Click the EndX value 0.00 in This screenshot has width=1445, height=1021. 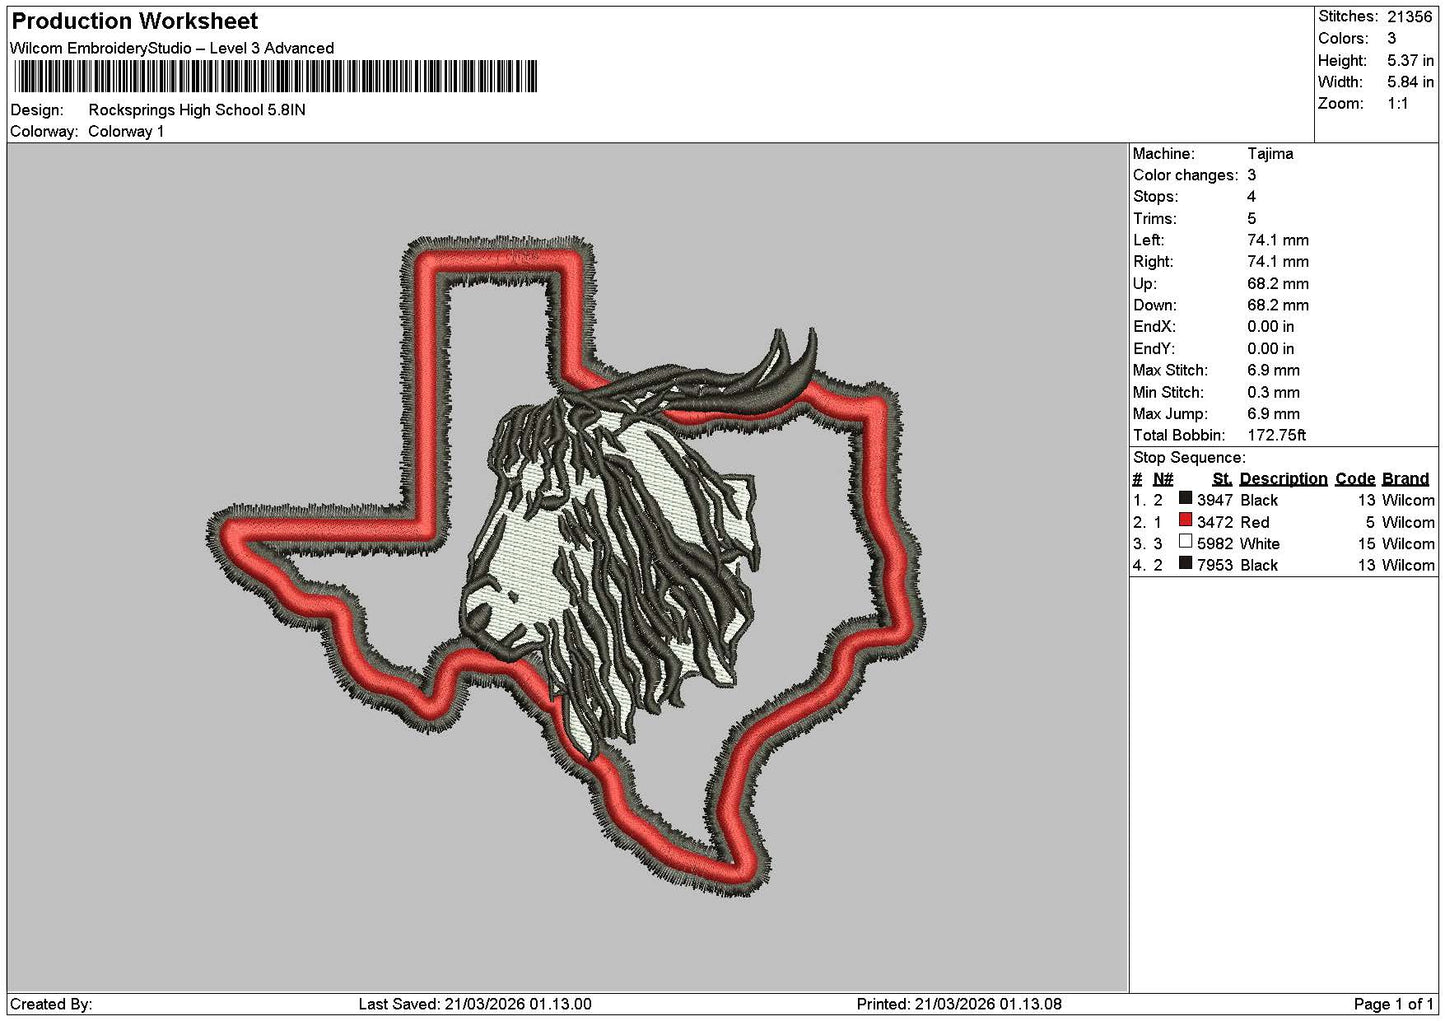[1270, 327]
